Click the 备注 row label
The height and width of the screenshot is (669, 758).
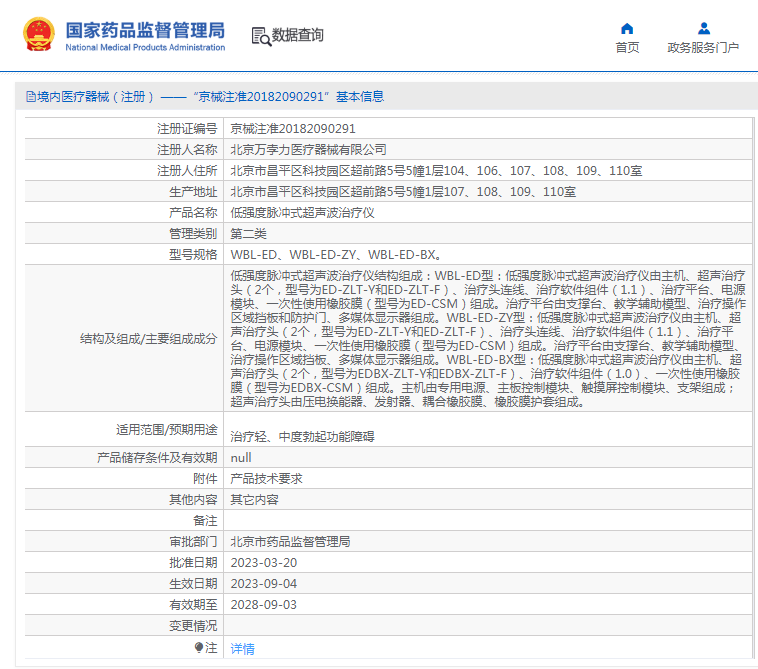(x=205, y=521)
